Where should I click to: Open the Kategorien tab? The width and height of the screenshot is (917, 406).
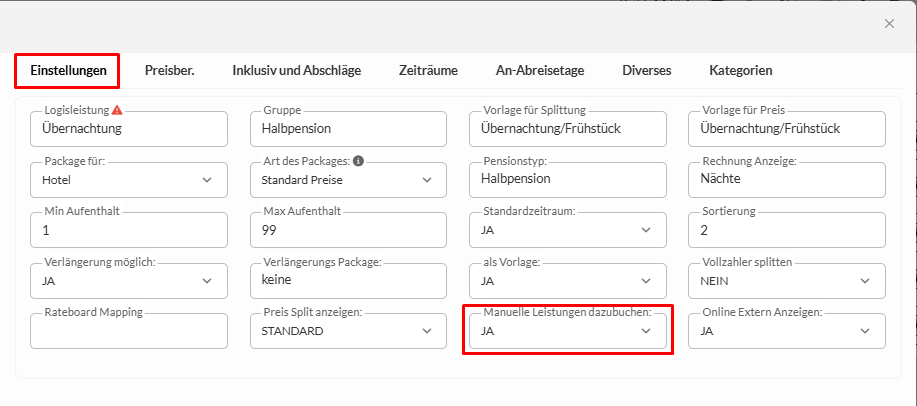coord(740,70)
